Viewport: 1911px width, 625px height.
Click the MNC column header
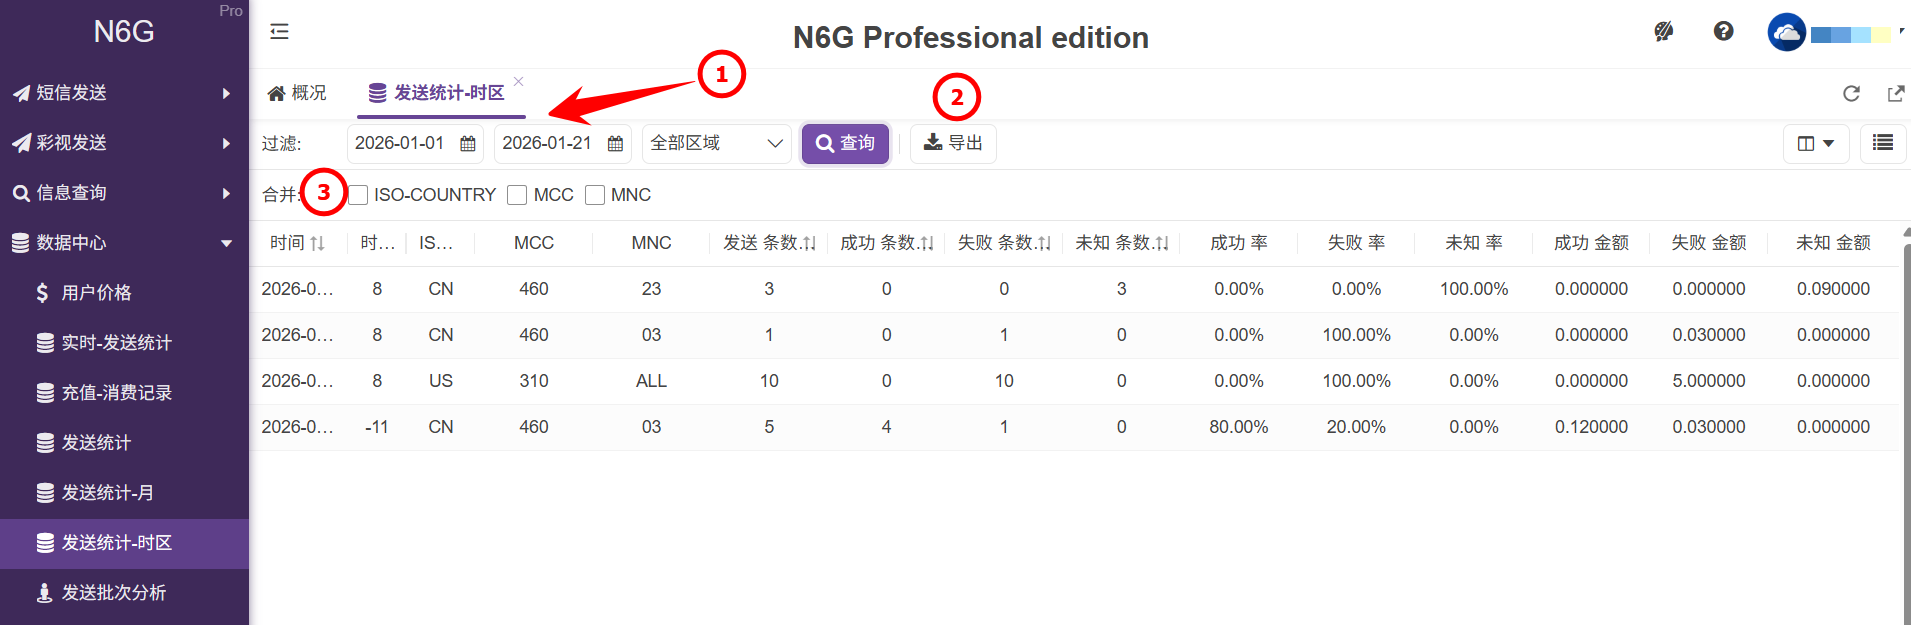651,243
